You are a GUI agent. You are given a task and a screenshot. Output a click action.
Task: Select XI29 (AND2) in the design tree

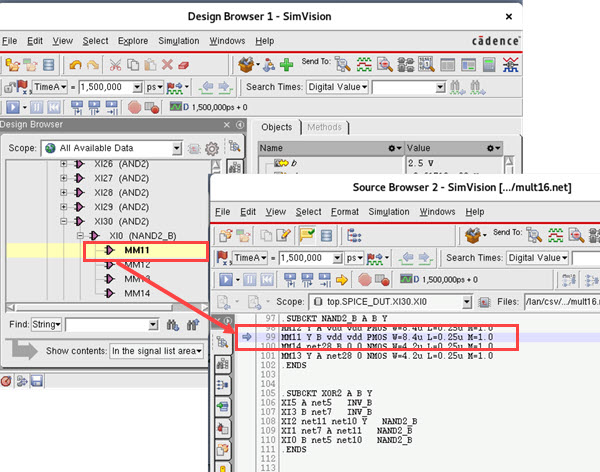click(121, 207)
